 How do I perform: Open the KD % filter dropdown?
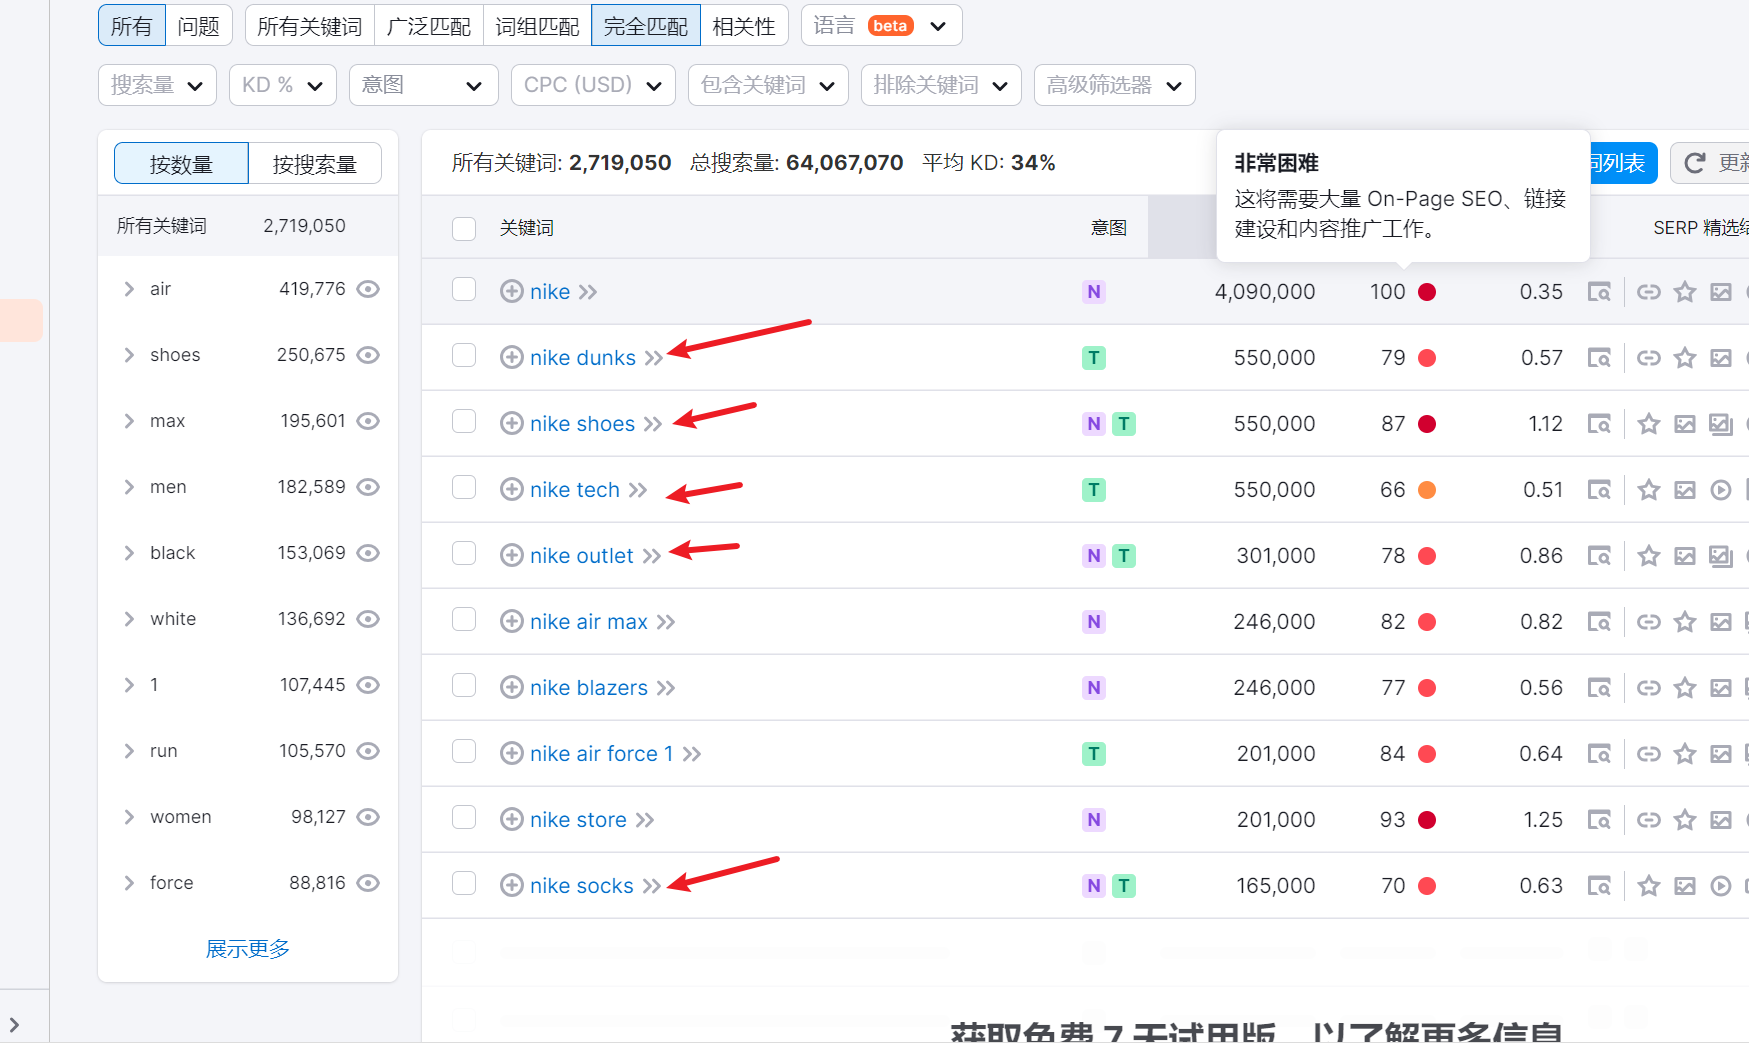283,85
